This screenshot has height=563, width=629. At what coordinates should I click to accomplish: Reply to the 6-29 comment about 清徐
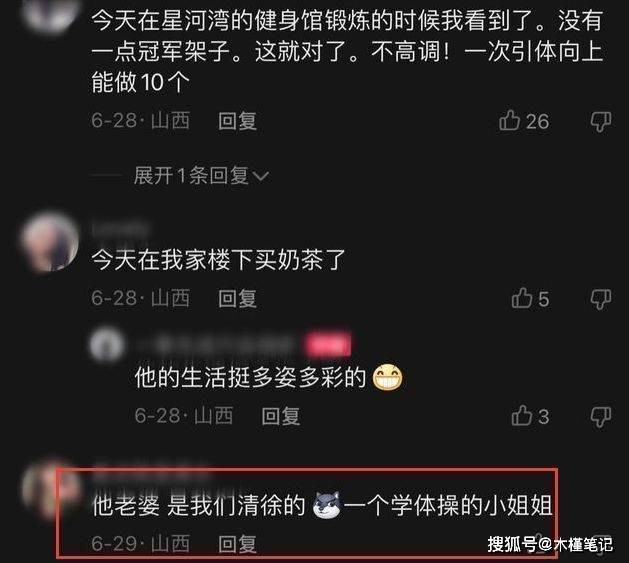(x=237, y=544)
